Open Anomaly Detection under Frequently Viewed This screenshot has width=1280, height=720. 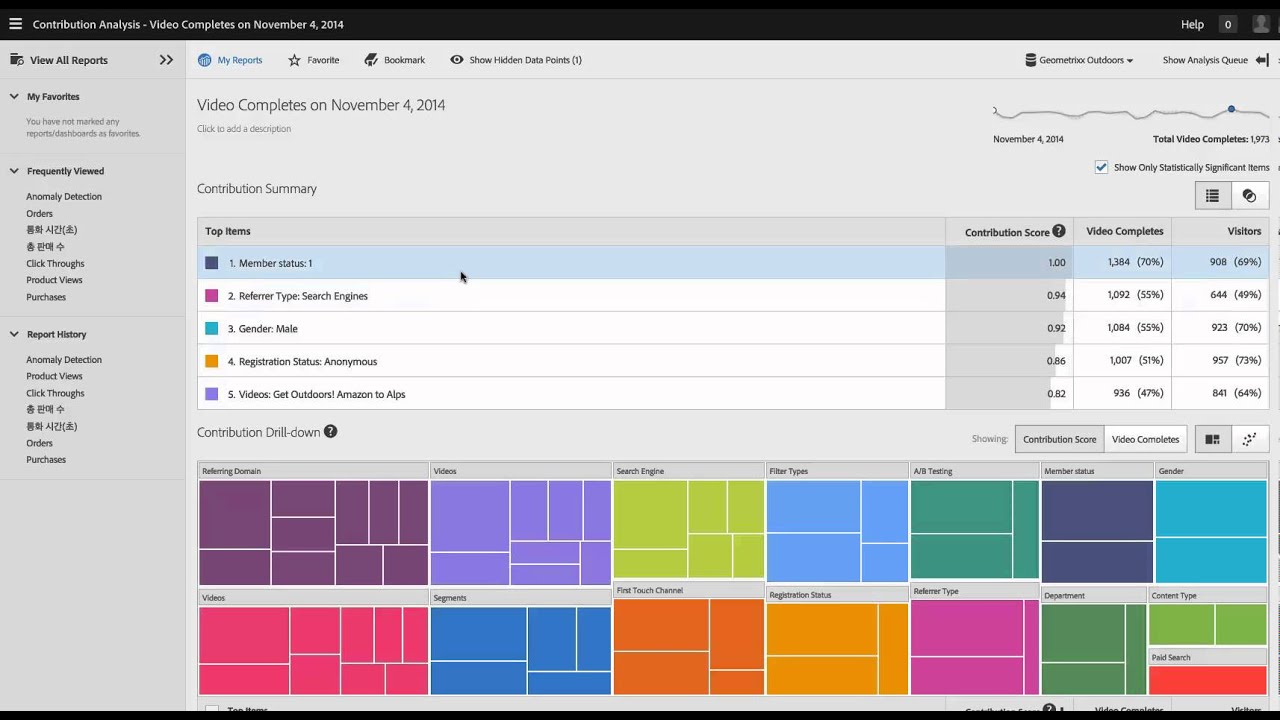click(x=64, y=197)
